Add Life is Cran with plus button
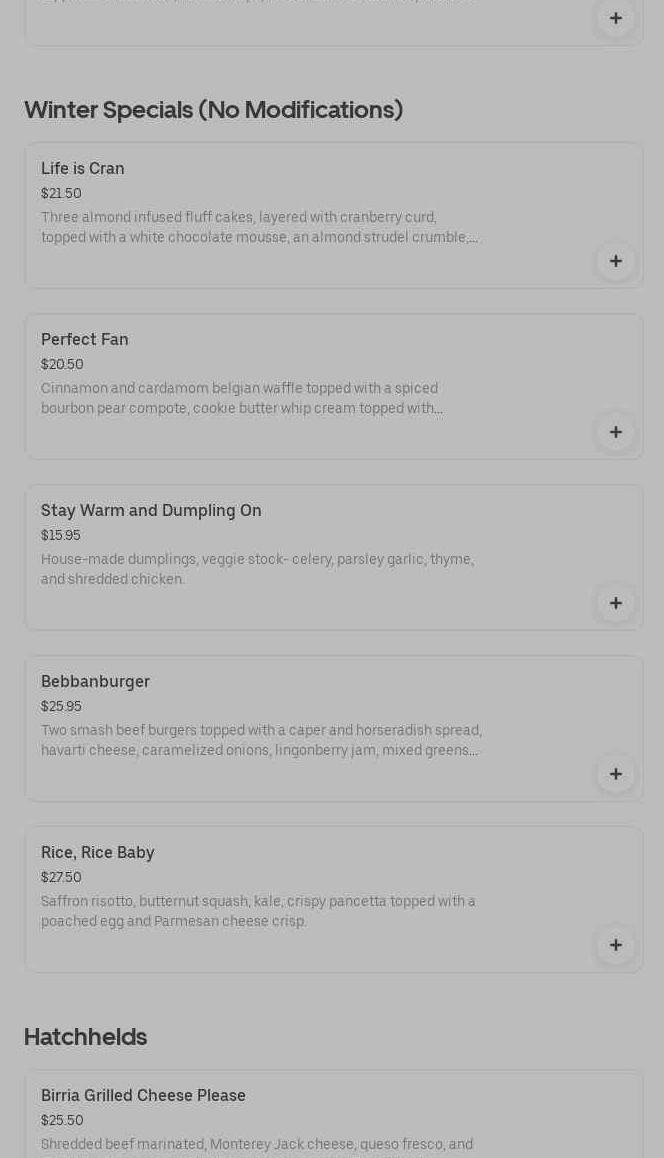664x1158 pixels. pos(616,261)
